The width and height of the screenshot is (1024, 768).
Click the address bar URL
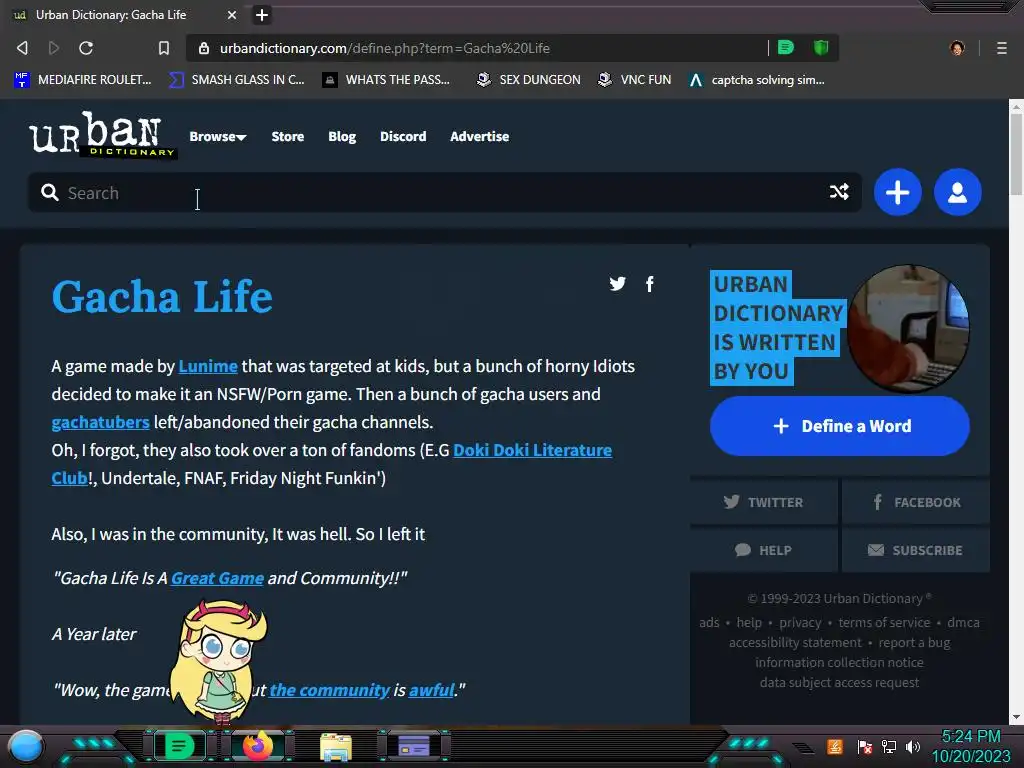385,48
